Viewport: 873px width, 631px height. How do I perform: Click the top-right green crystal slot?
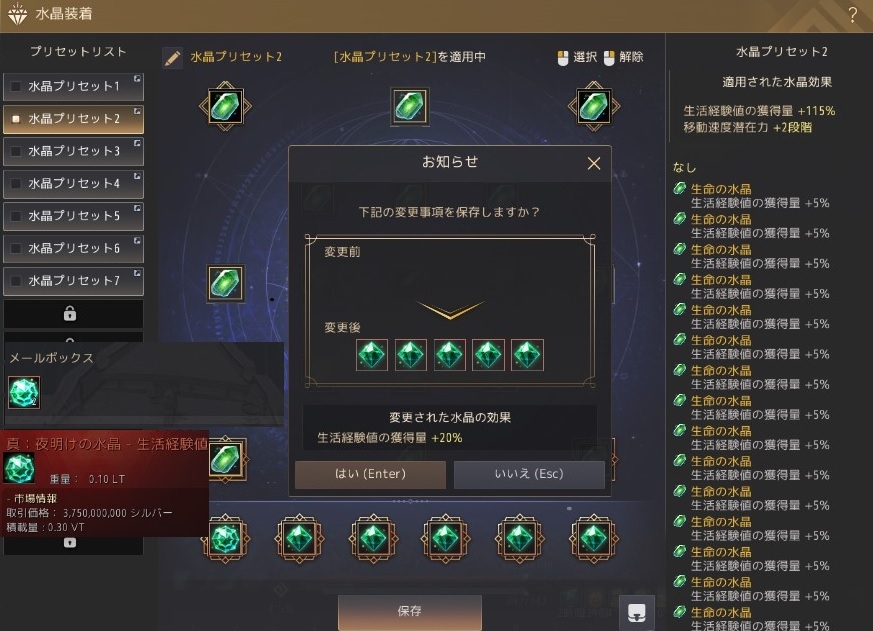tap(594, 106)
